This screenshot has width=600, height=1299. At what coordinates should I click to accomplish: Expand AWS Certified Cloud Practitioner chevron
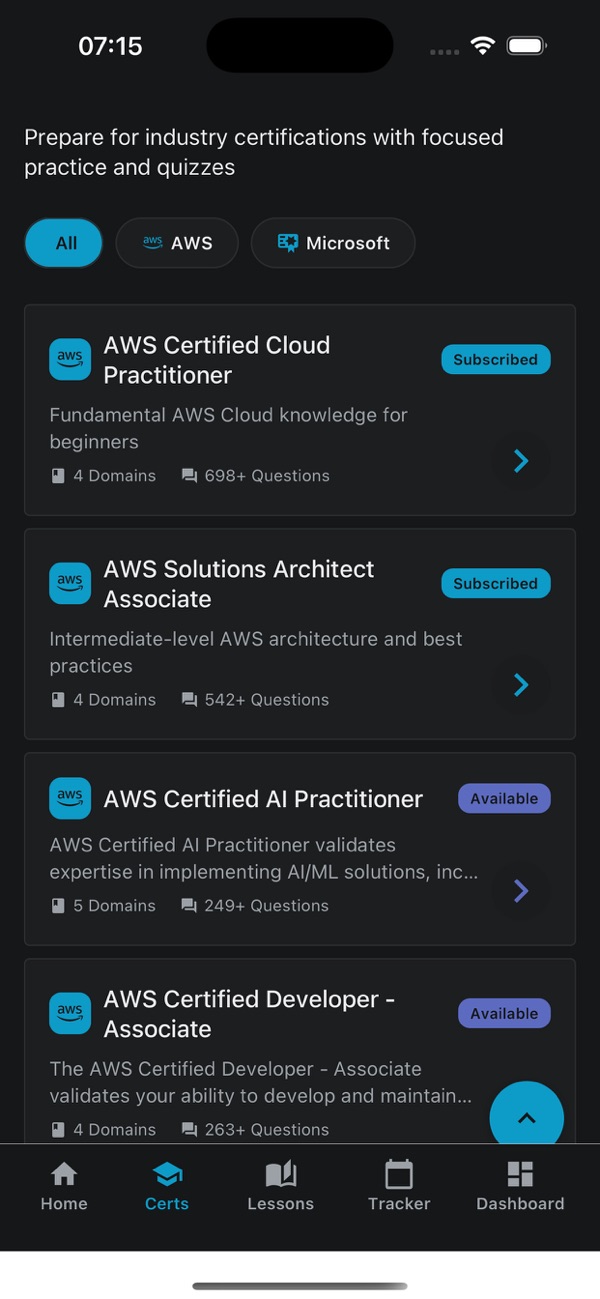tap(521, 461)
